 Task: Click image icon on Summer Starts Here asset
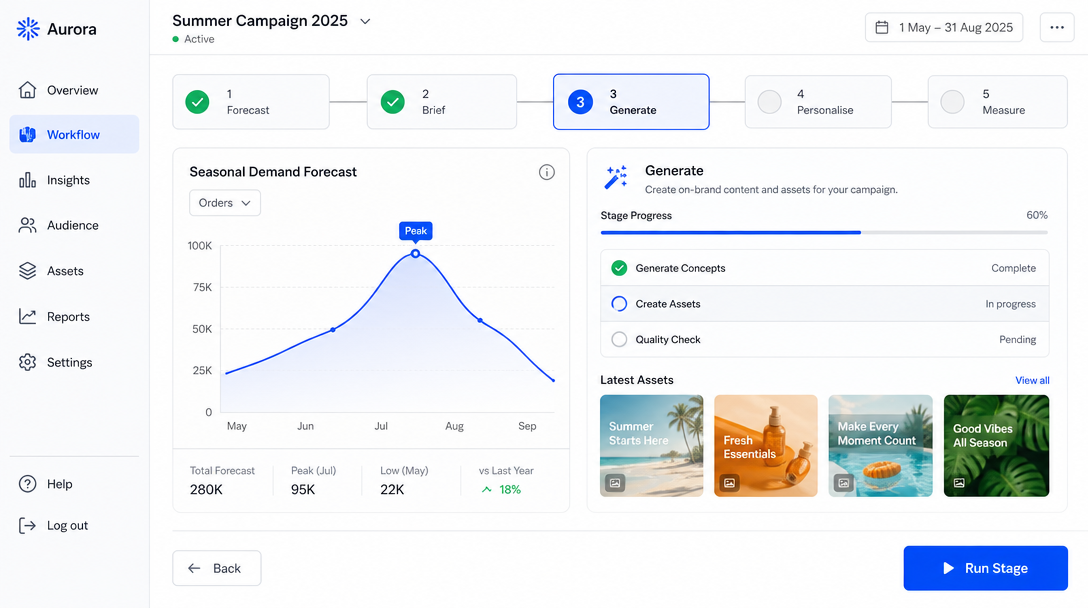(615, 482)
